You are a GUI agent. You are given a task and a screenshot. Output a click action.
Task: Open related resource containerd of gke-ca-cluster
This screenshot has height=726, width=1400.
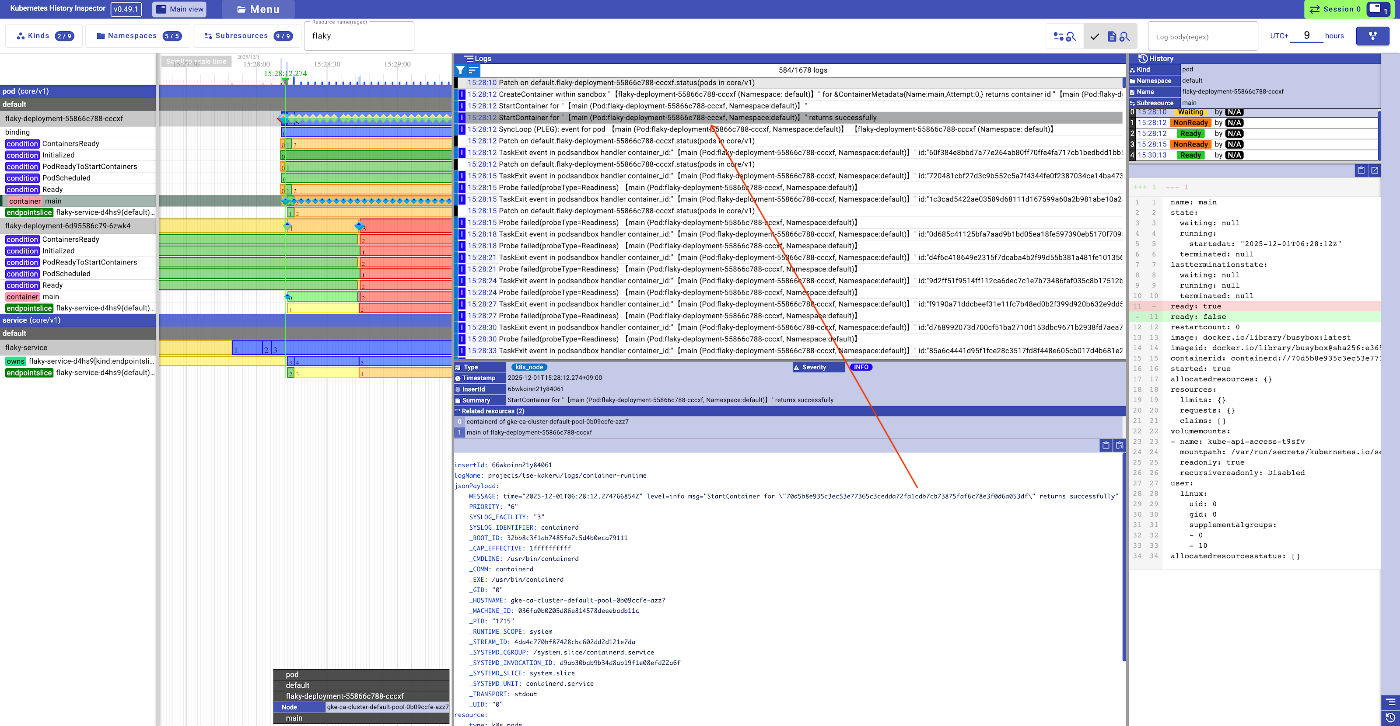click(x=790, y=422)
